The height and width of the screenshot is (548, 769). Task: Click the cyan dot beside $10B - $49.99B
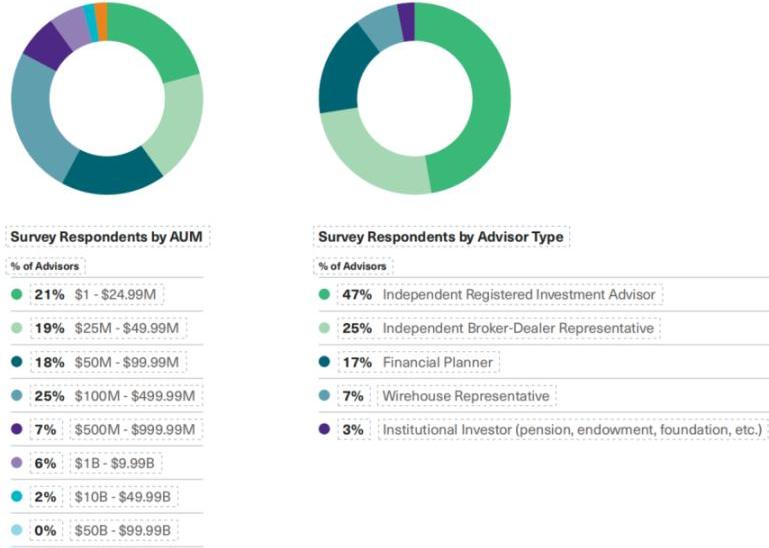(16, 497)
